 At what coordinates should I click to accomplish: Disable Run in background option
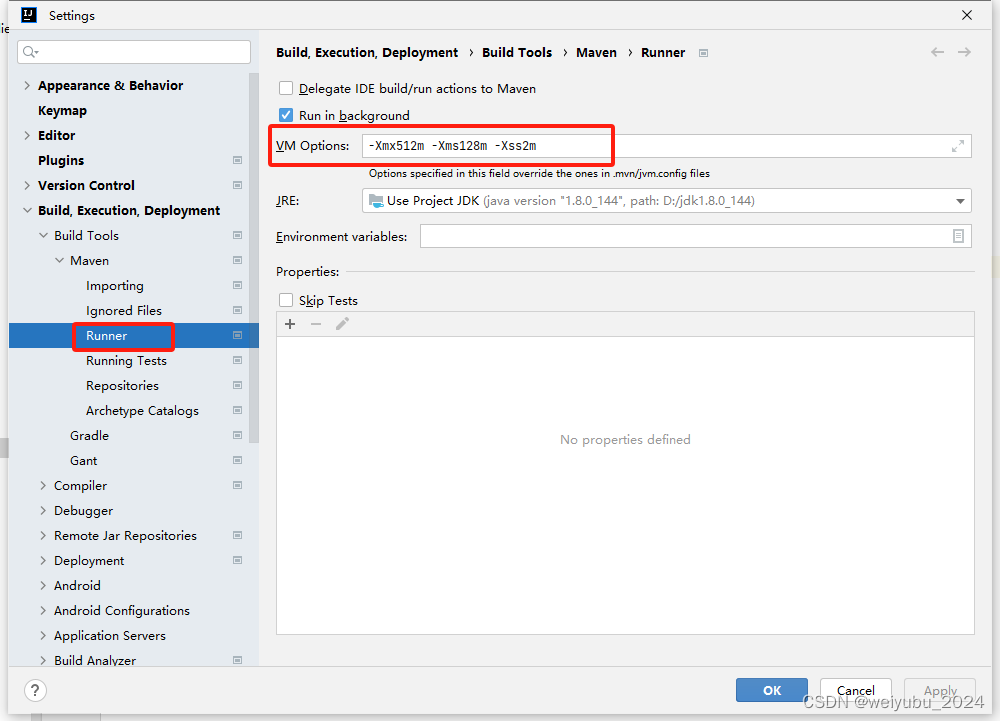(286, 114)
